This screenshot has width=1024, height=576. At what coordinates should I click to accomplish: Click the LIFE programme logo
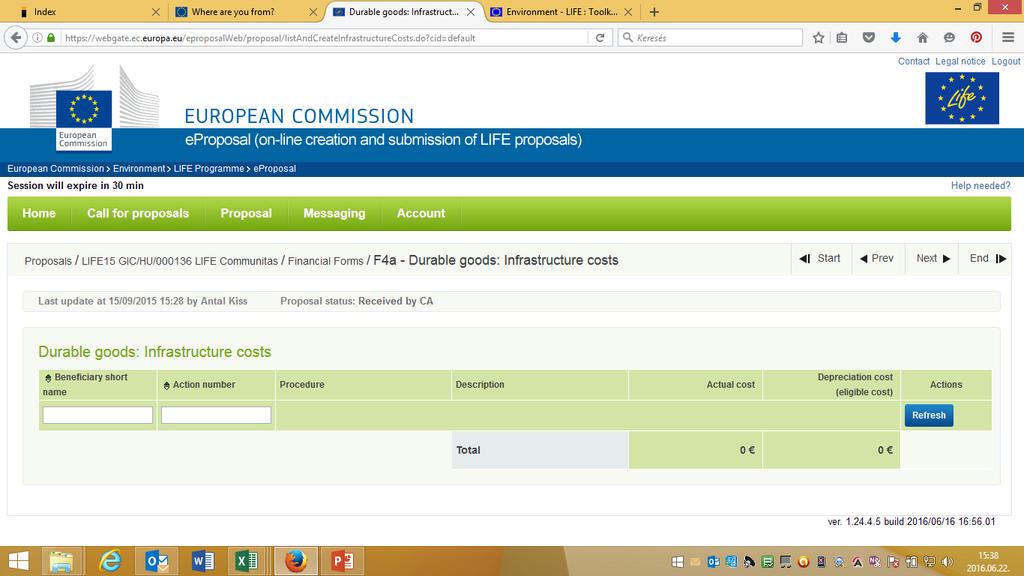(962, 98)
